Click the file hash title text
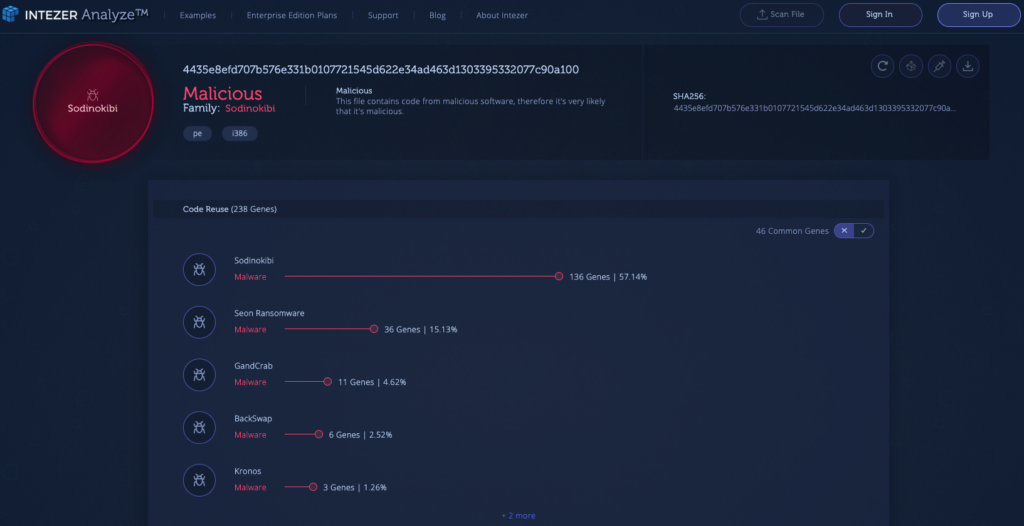 381,69
